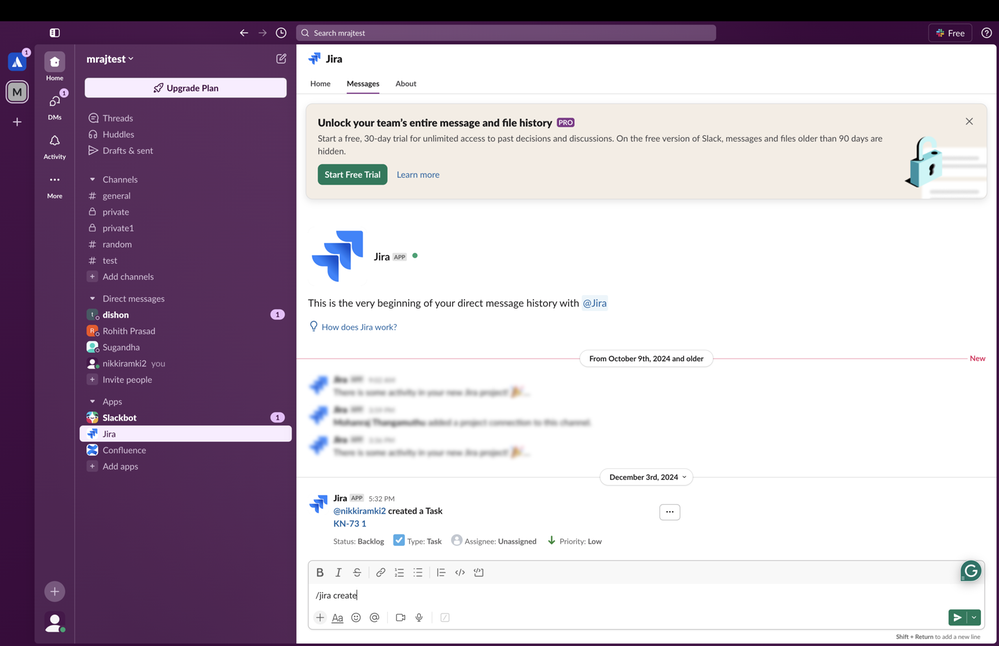Switch to the Home tab of Jira
999x646 pixels.
320,83
